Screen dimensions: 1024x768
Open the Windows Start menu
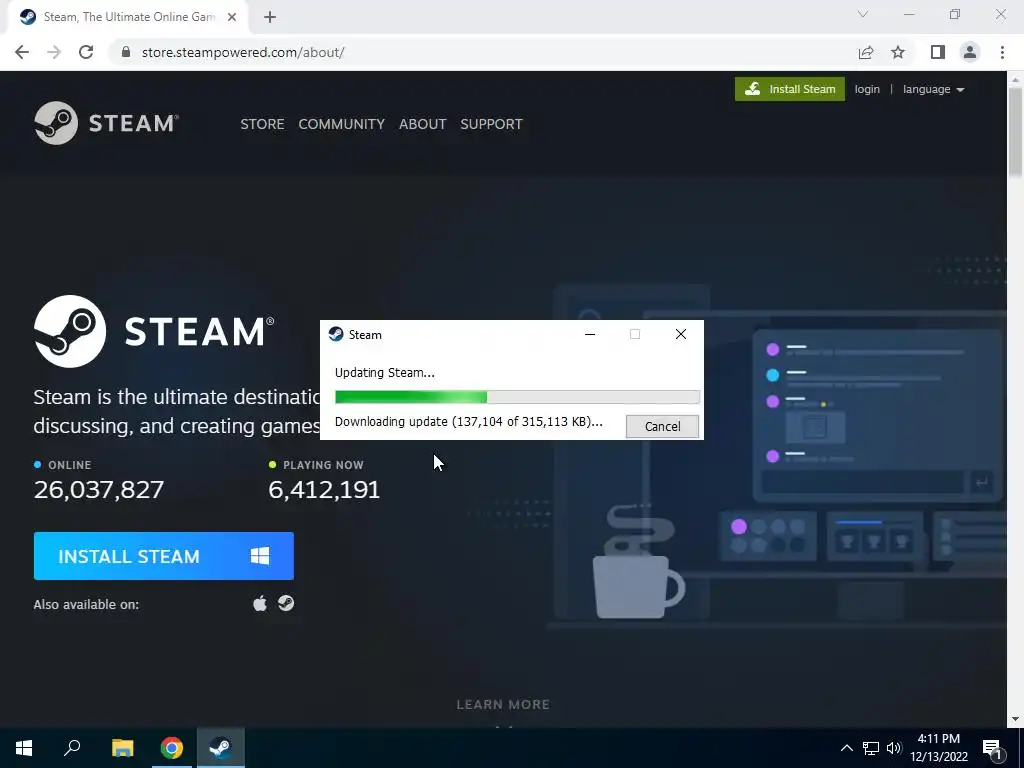pos(24,748)
